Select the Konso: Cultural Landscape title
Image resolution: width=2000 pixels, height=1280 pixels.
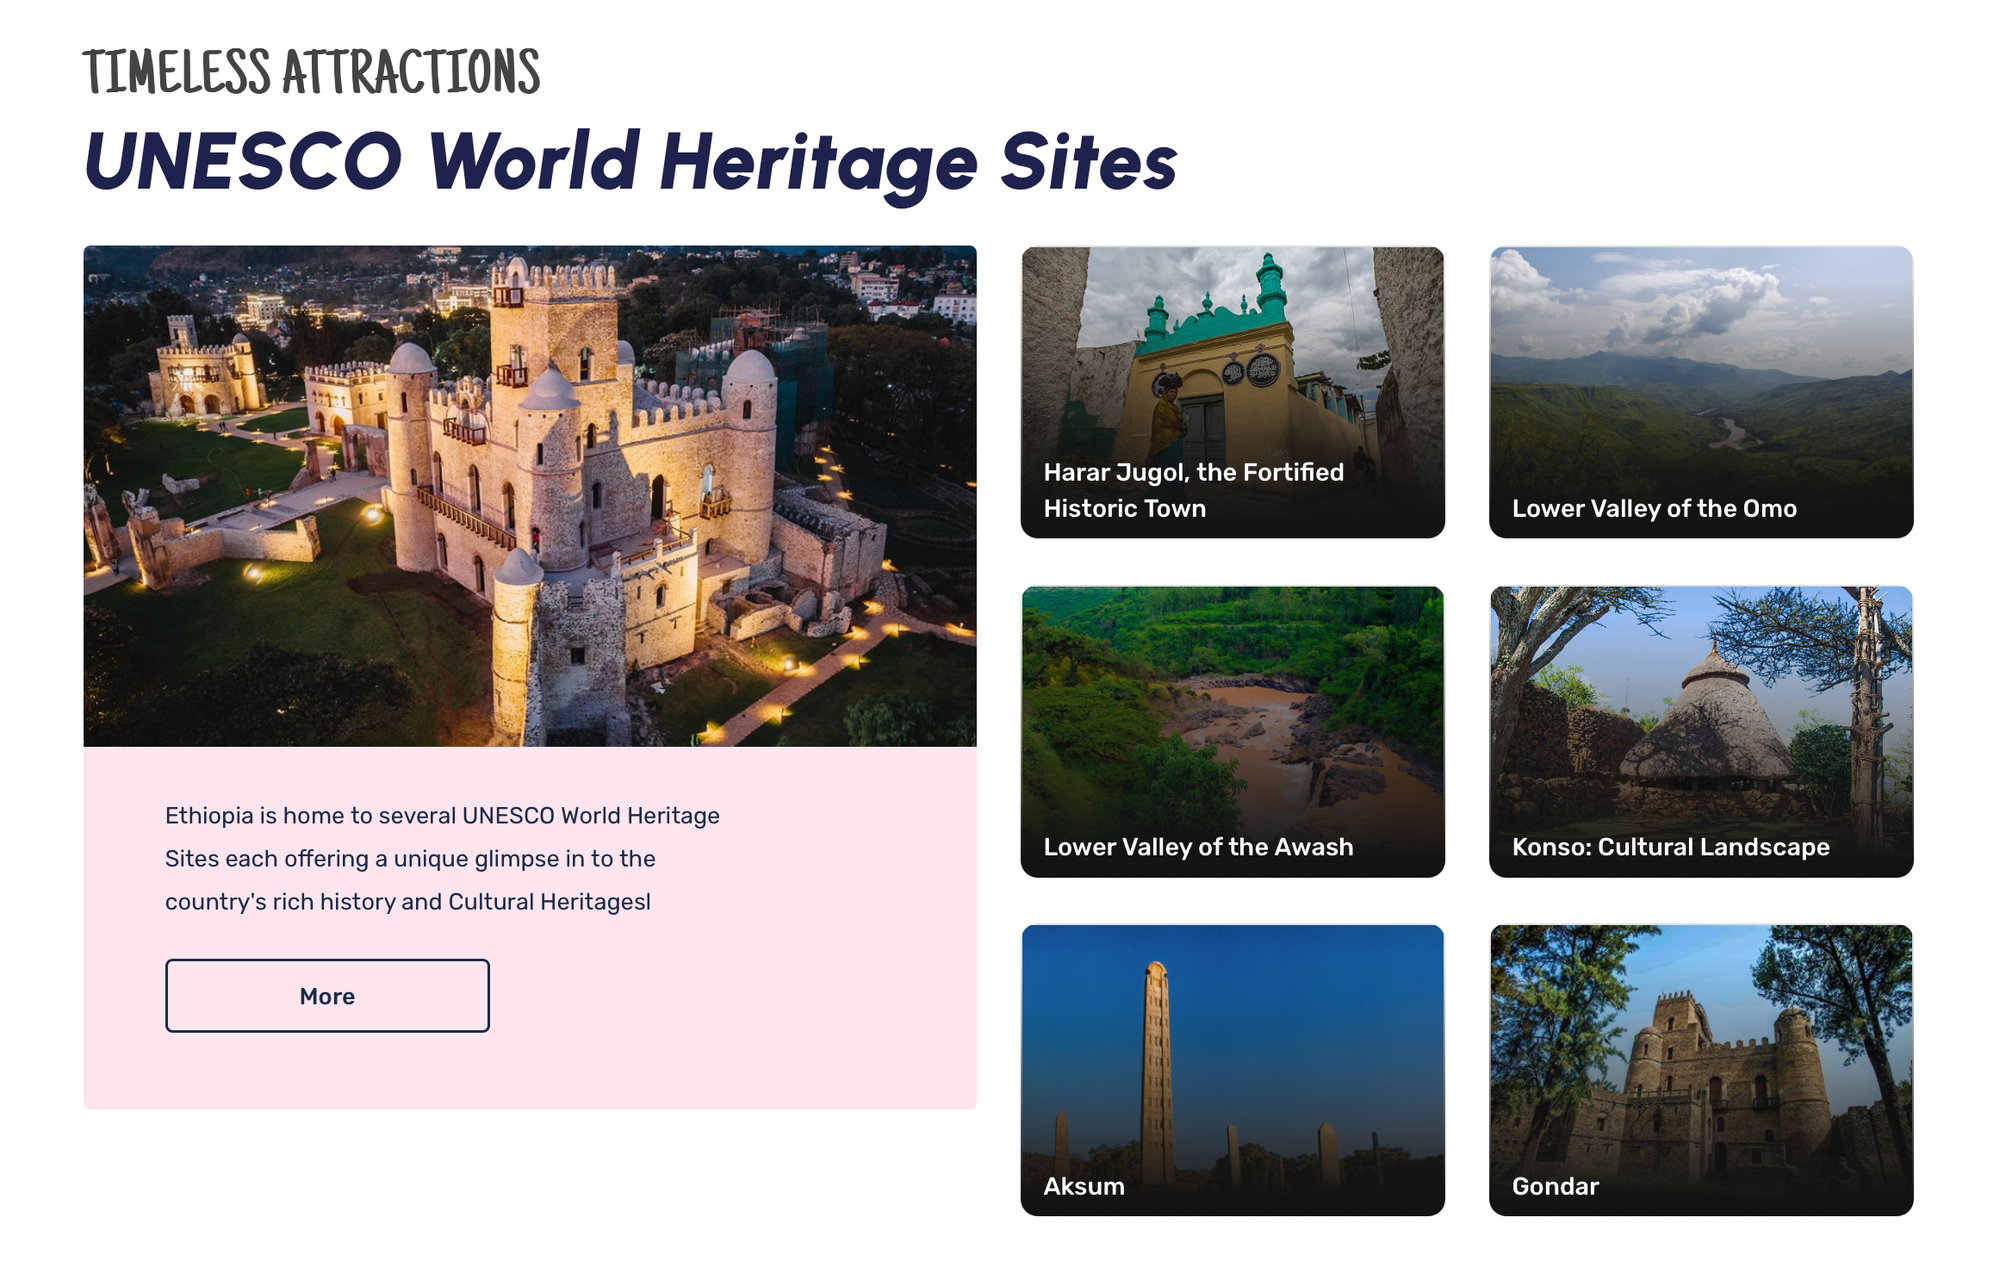pos(1670,847)
